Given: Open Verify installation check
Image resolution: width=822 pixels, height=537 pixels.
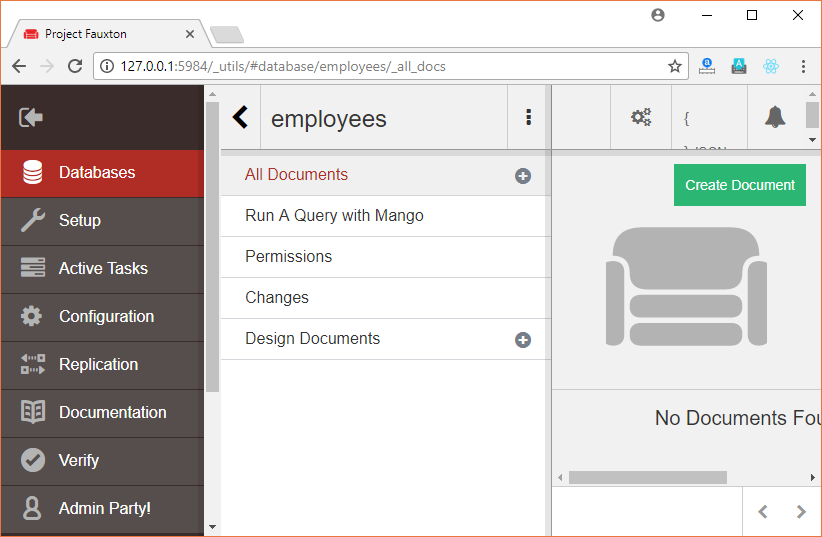Looking at the screenshot, I should pyautogui.click(x=102, y=461).
